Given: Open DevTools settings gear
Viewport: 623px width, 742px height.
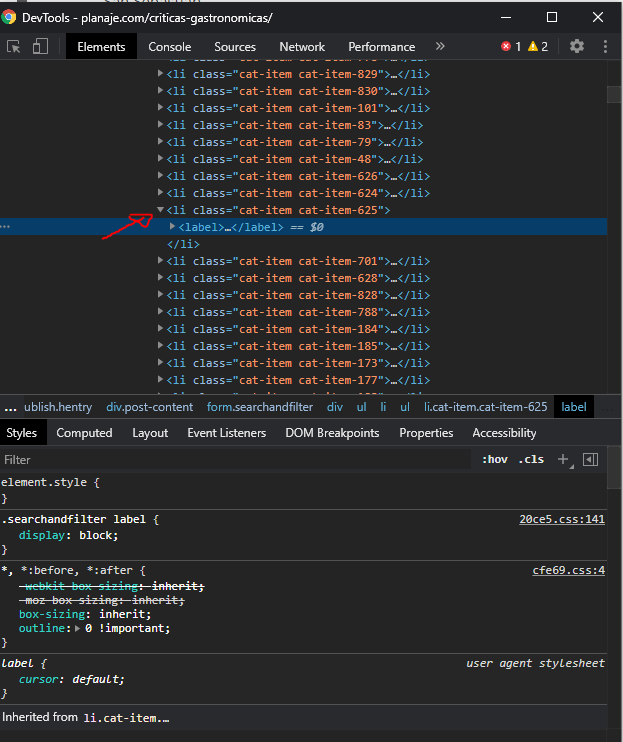Looking at the screenshot, I should pos(577,46).
